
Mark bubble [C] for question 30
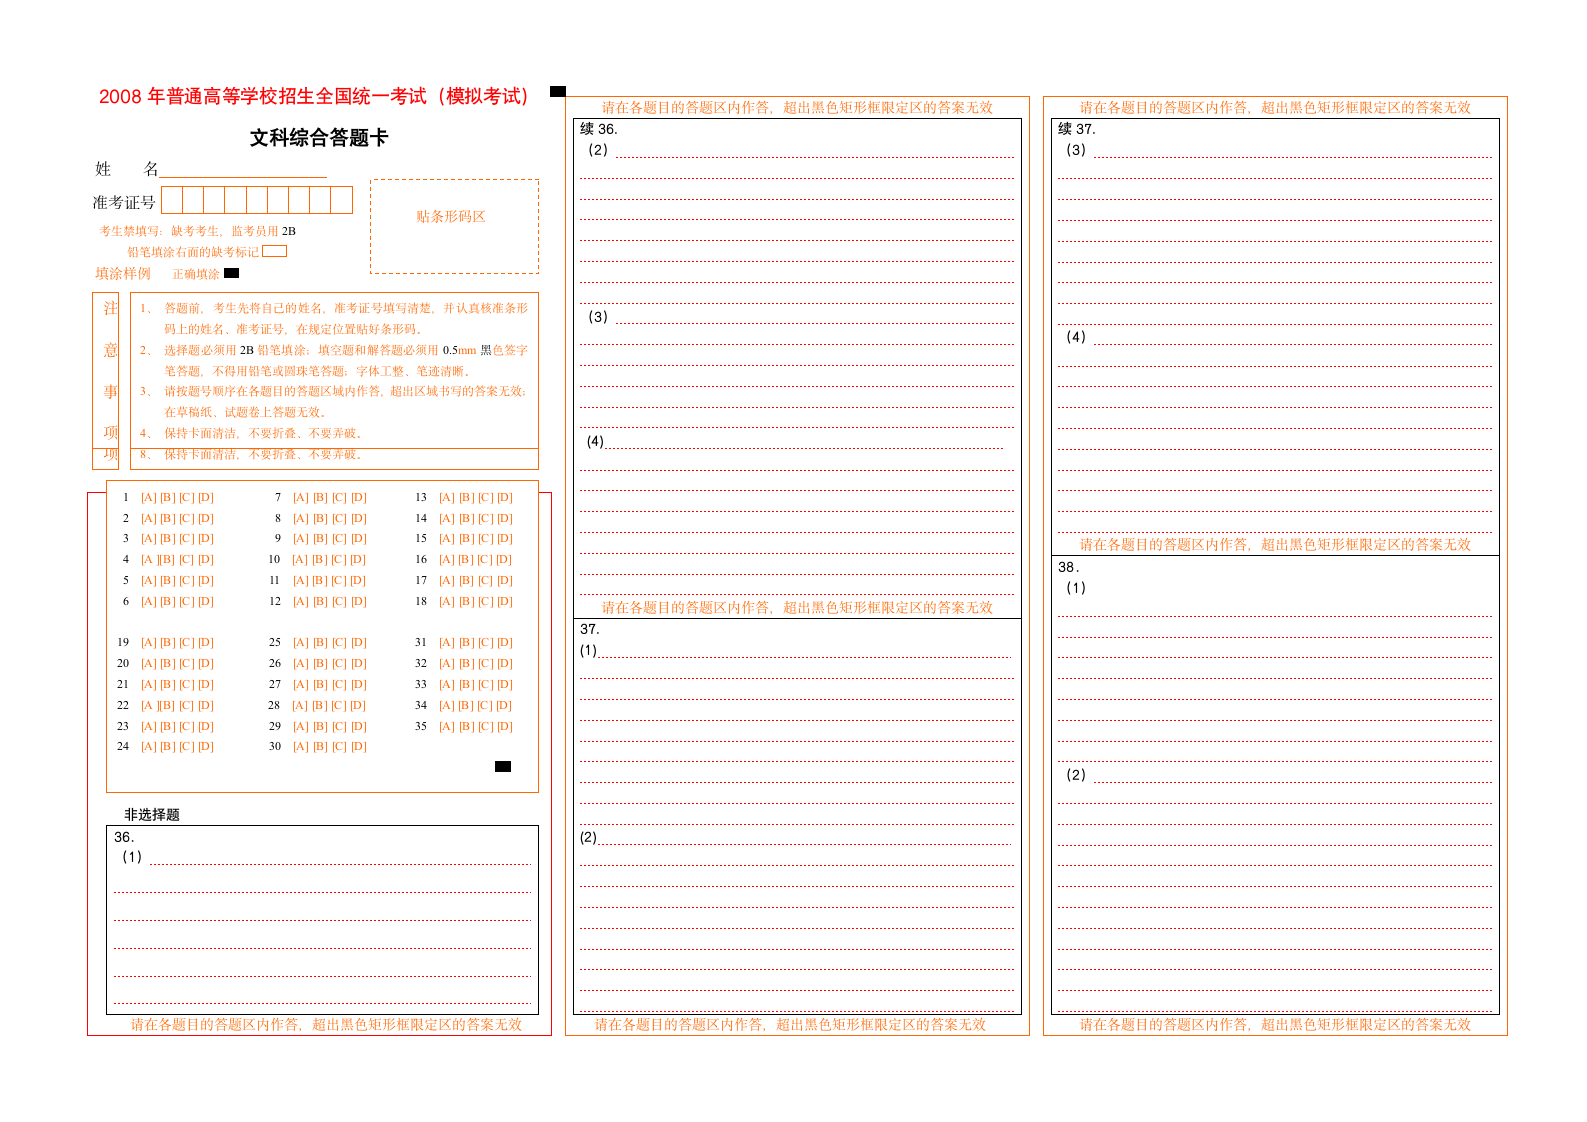pos(339,746)
